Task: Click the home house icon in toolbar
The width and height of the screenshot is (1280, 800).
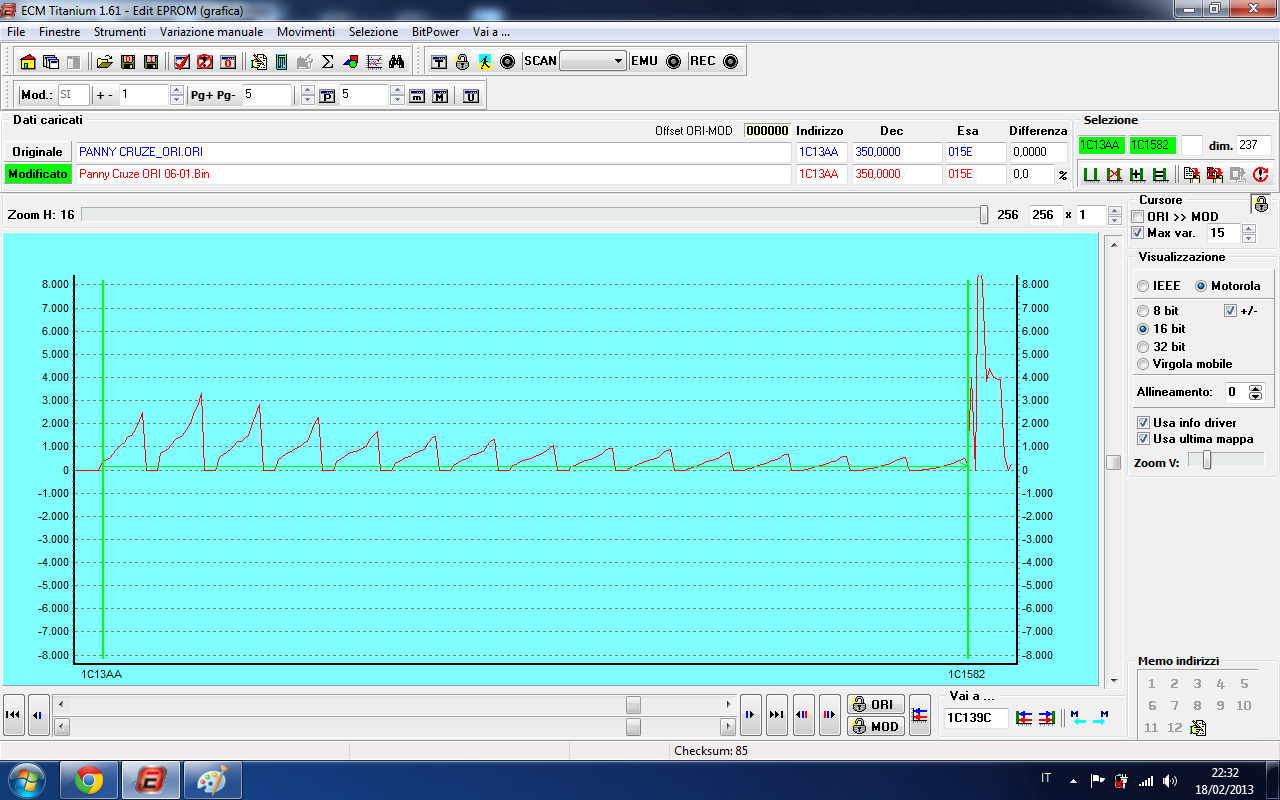Action: click(x=28, y=62)
